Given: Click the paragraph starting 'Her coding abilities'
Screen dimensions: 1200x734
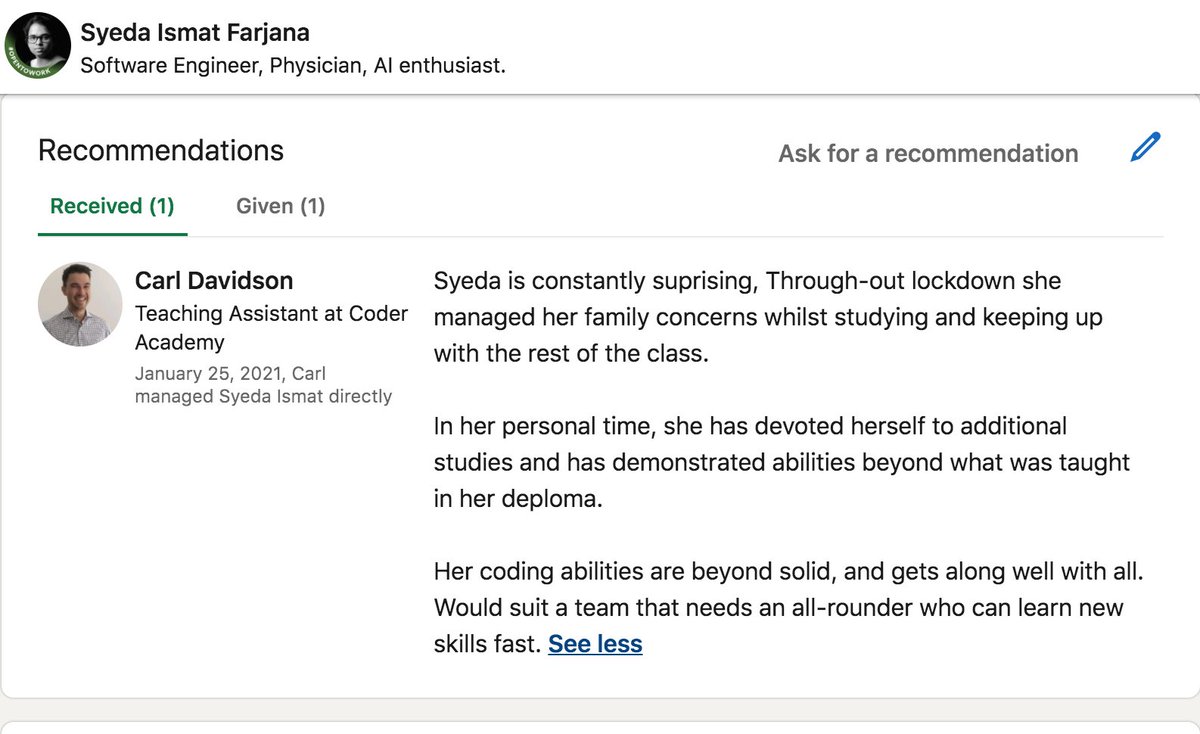Looking at the screenshot, I should pyautogui.click(x=788, y=607).
